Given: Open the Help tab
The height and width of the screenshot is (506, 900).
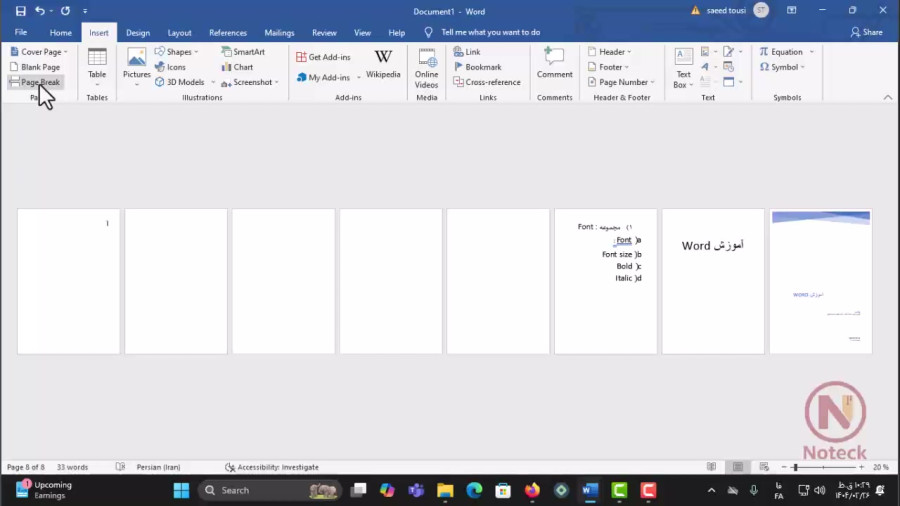Looking at the screenshot, I should point(397,33).
